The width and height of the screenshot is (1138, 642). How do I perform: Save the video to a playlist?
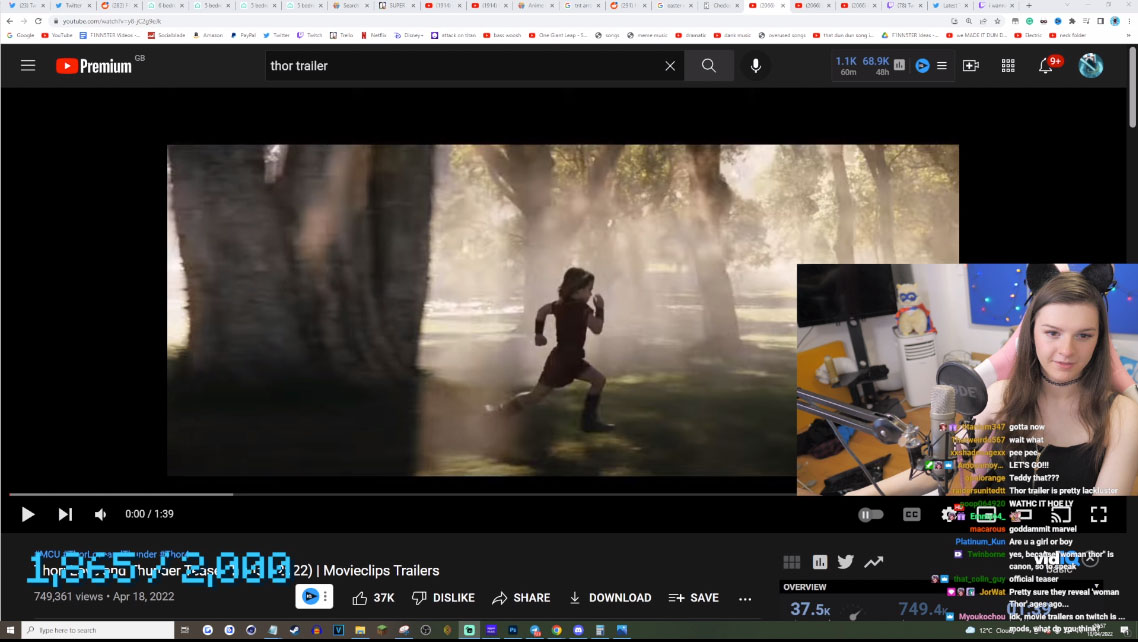point(694,598)
